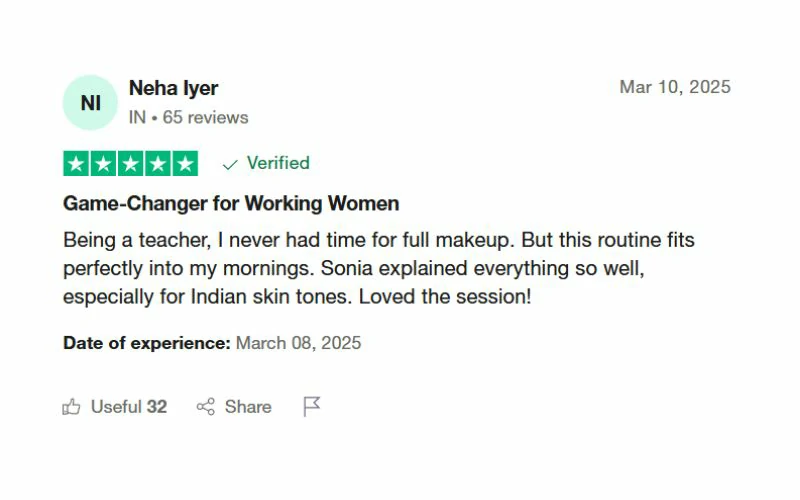Click the Mar 10, 2025 review date

coord(675,87)
